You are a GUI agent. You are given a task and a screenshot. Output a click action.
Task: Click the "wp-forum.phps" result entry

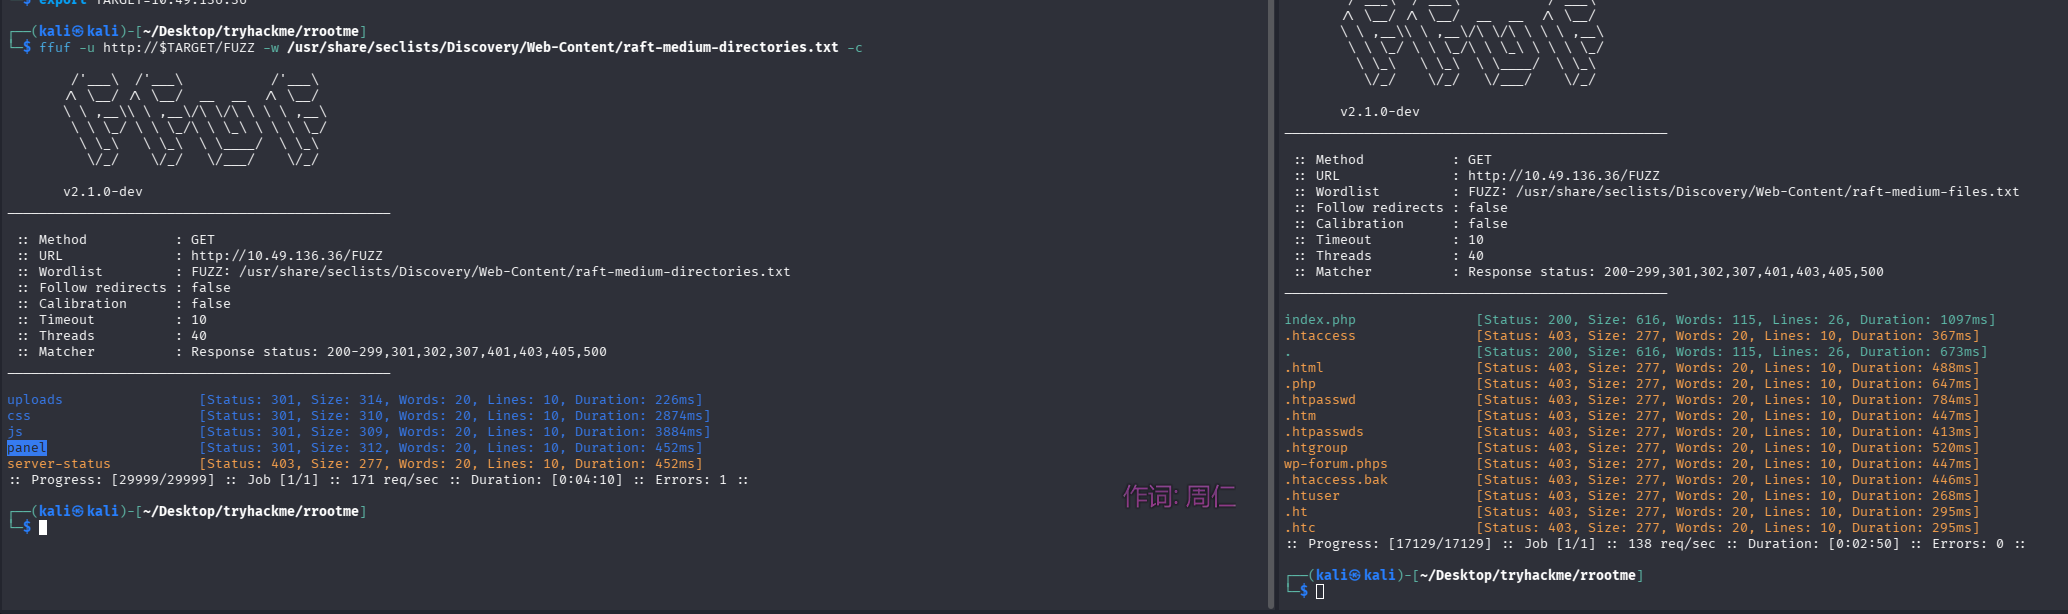(x=1336, y=464)
